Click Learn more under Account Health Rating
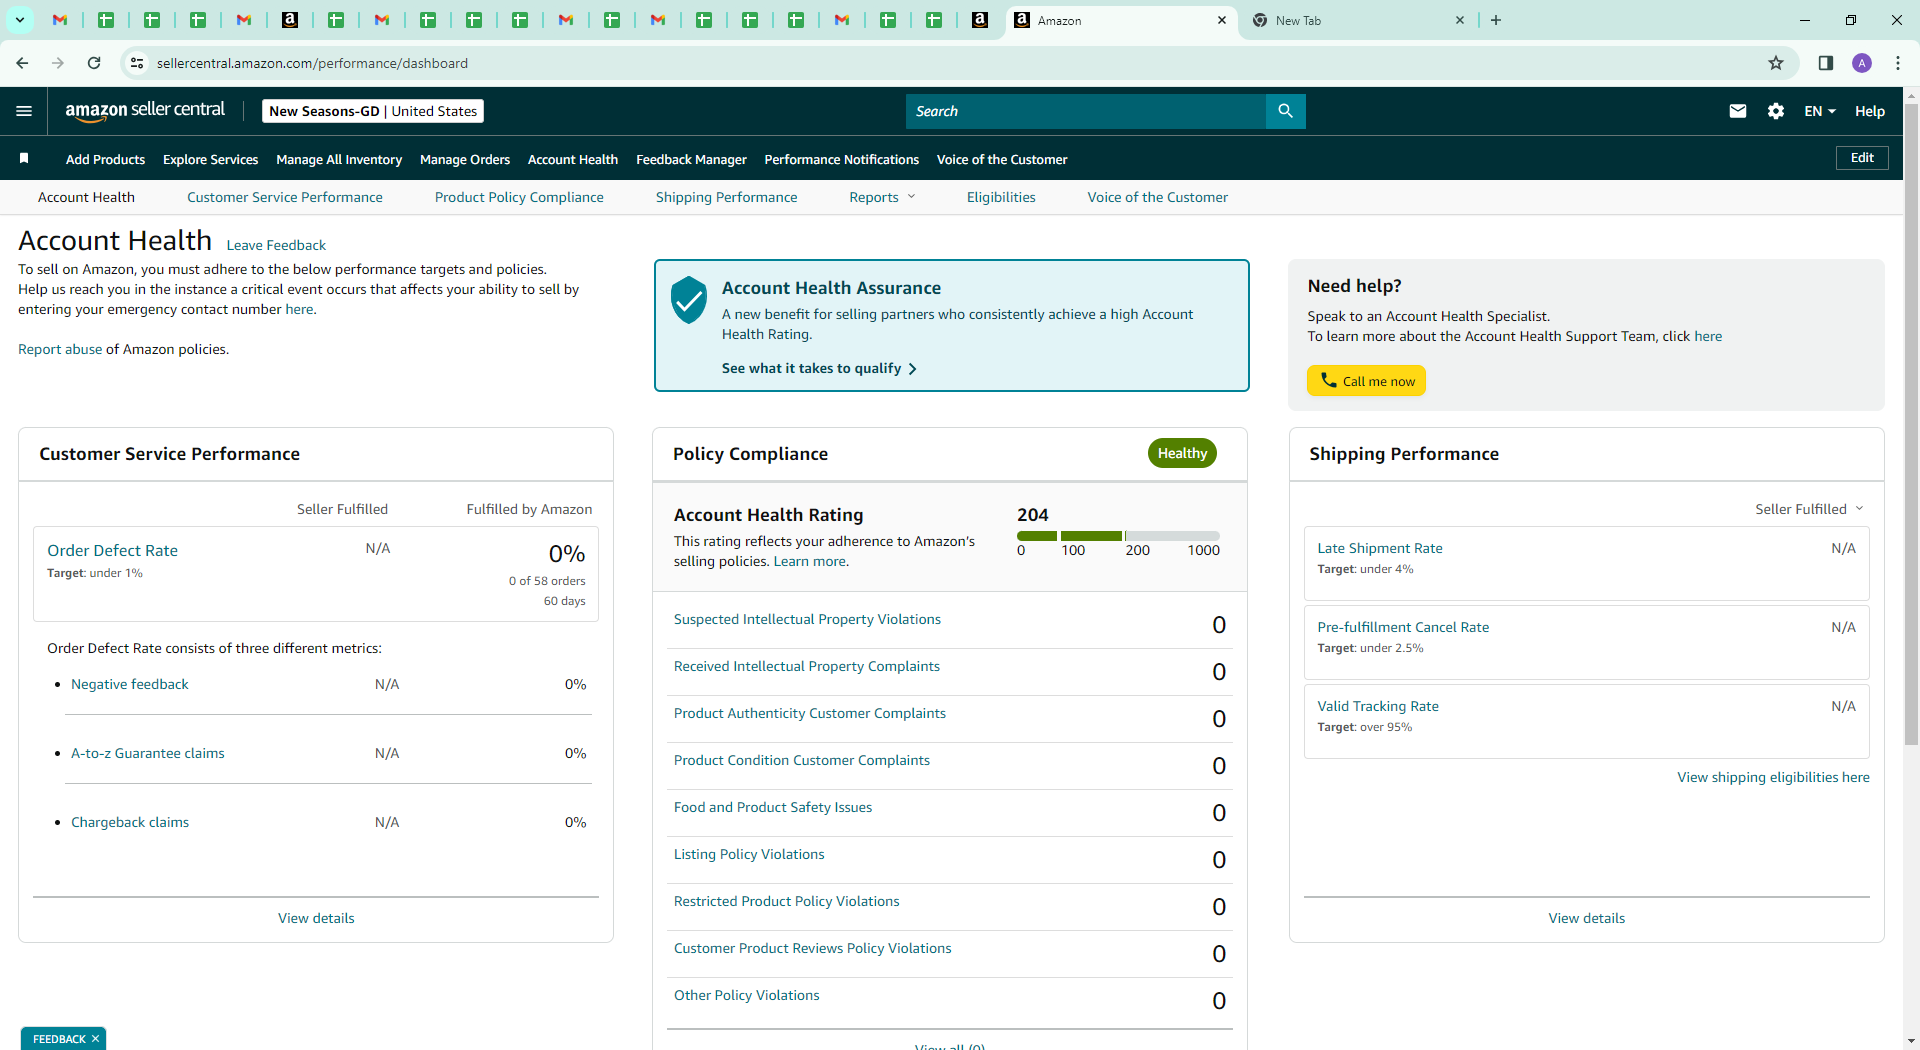The height and width of the screenshot is (1050, 1920). (809, 561)
